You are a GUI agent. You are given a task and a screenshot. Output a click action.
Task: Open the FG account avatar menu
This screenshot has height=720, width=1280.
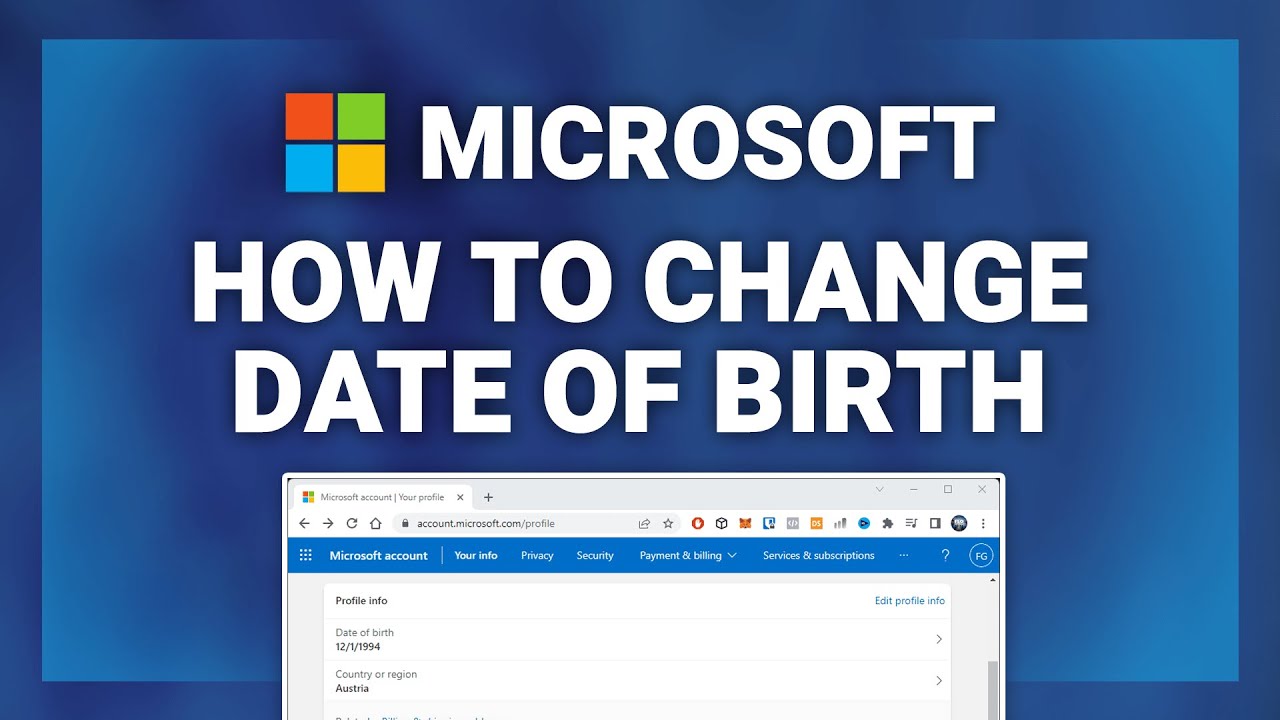coord(981,556)
